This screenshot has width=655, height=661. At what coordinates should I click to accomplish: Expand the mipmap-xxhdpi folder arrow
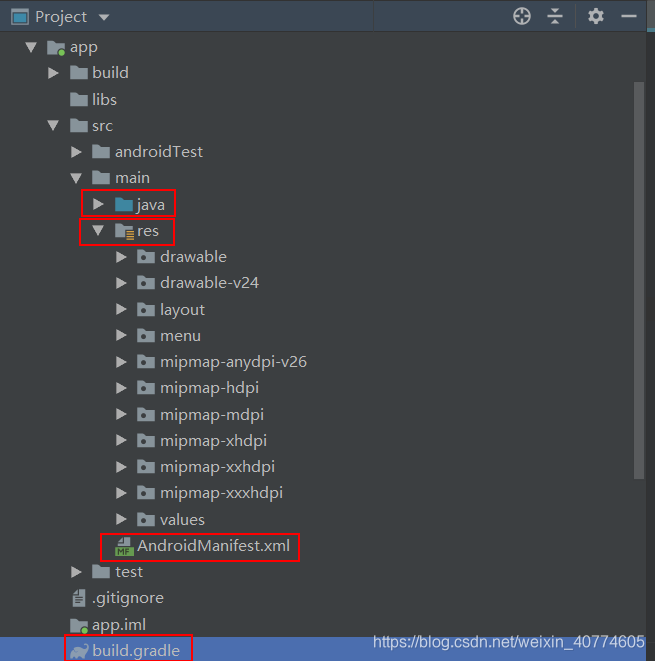point(121,467)
